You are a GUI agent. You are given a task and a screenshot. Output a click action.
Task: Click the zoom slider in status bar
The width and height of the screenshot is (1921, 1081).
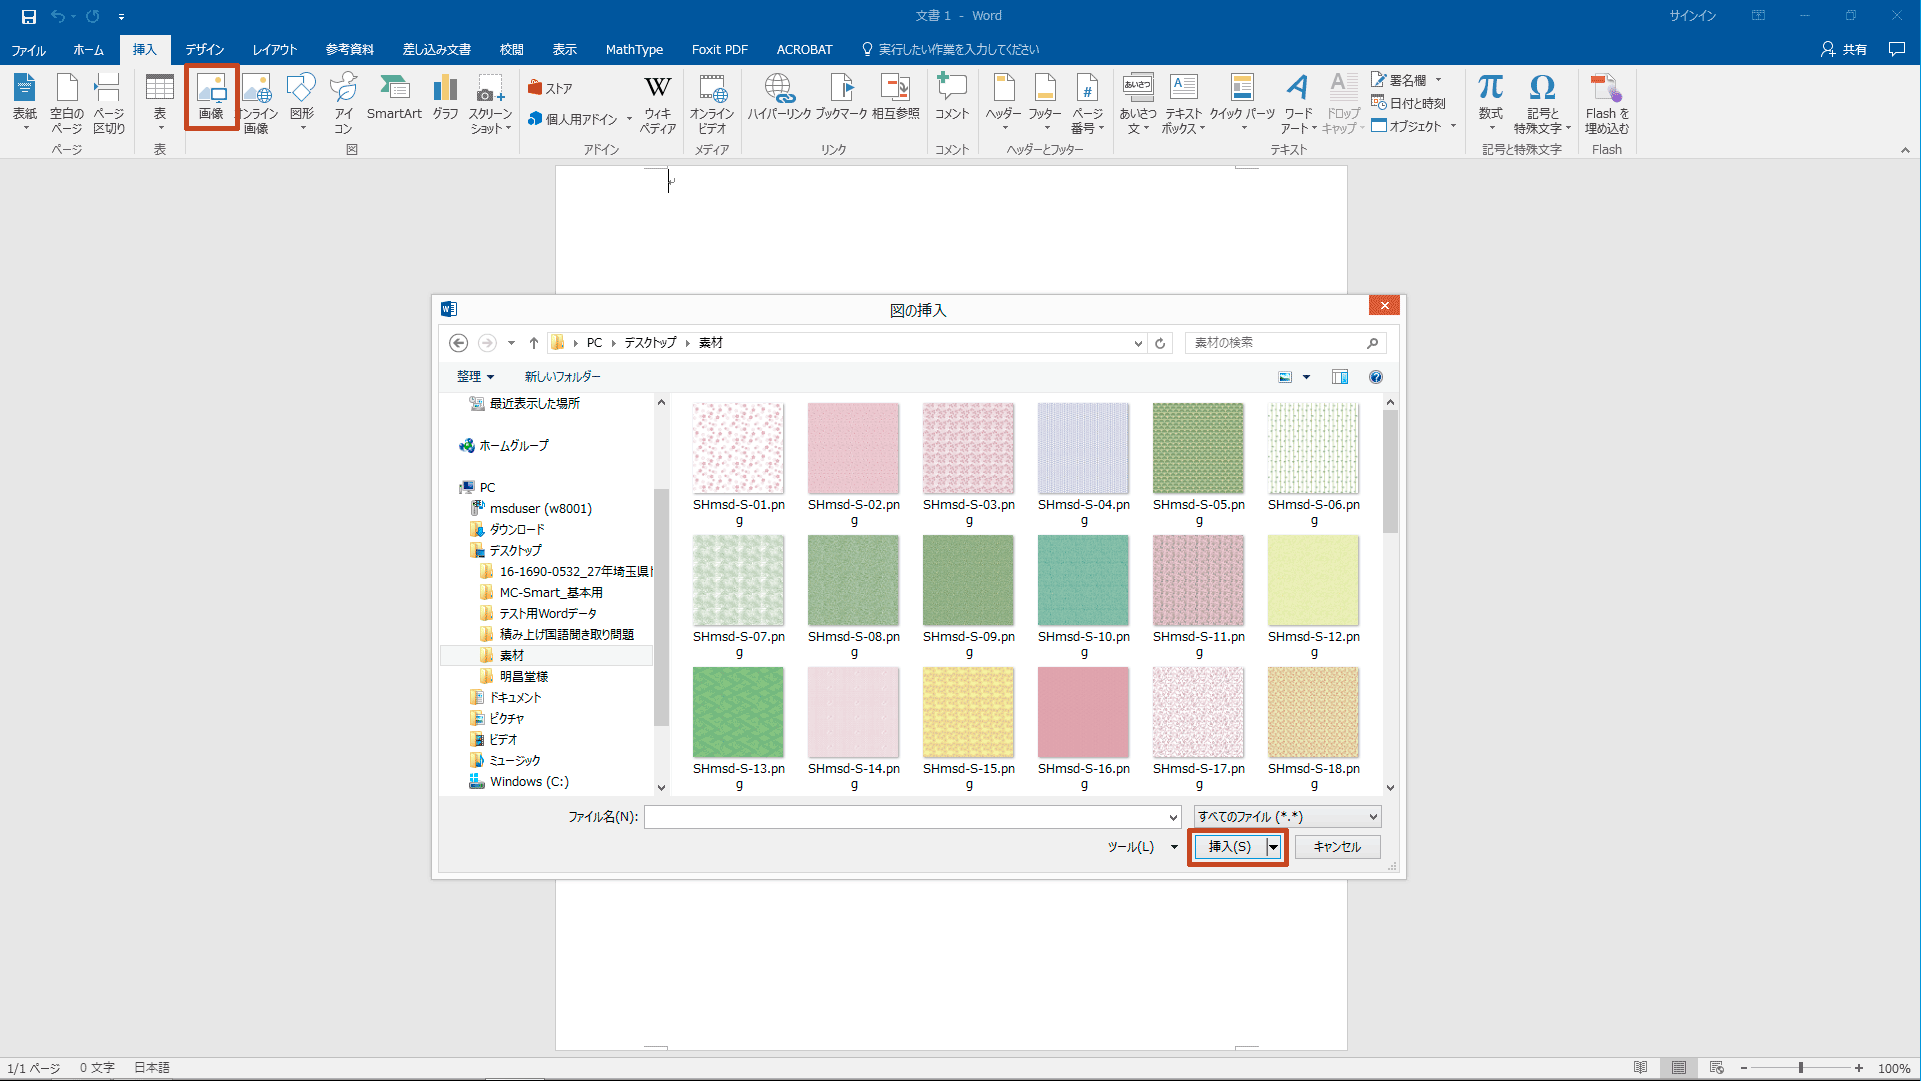tap(1800, 1068)
